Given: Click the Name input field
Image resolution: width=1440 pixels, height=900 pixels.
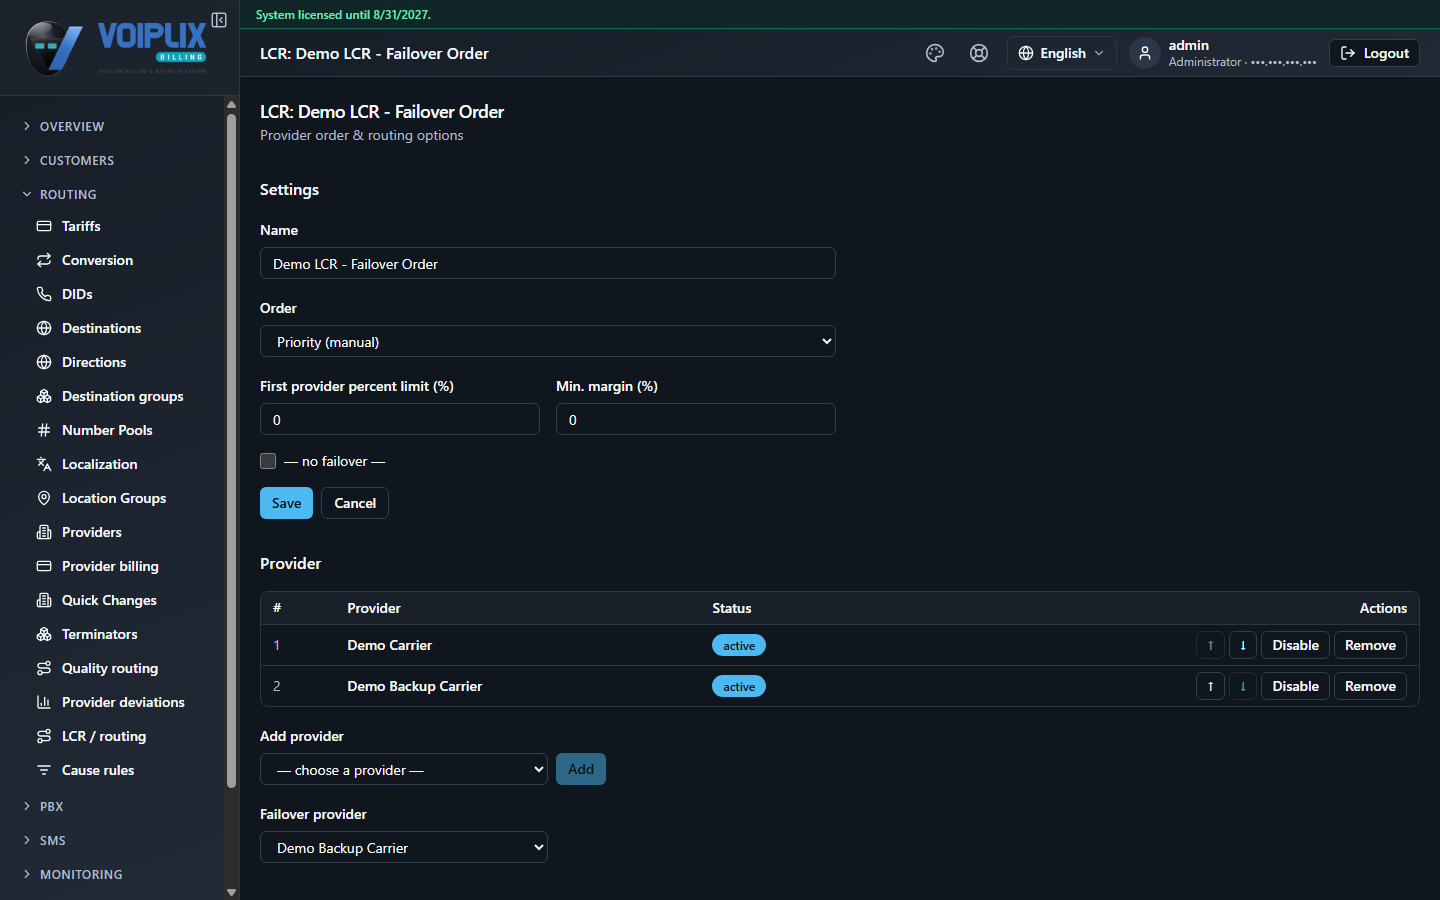Looking at the screenshot, I should coord(548,263).
